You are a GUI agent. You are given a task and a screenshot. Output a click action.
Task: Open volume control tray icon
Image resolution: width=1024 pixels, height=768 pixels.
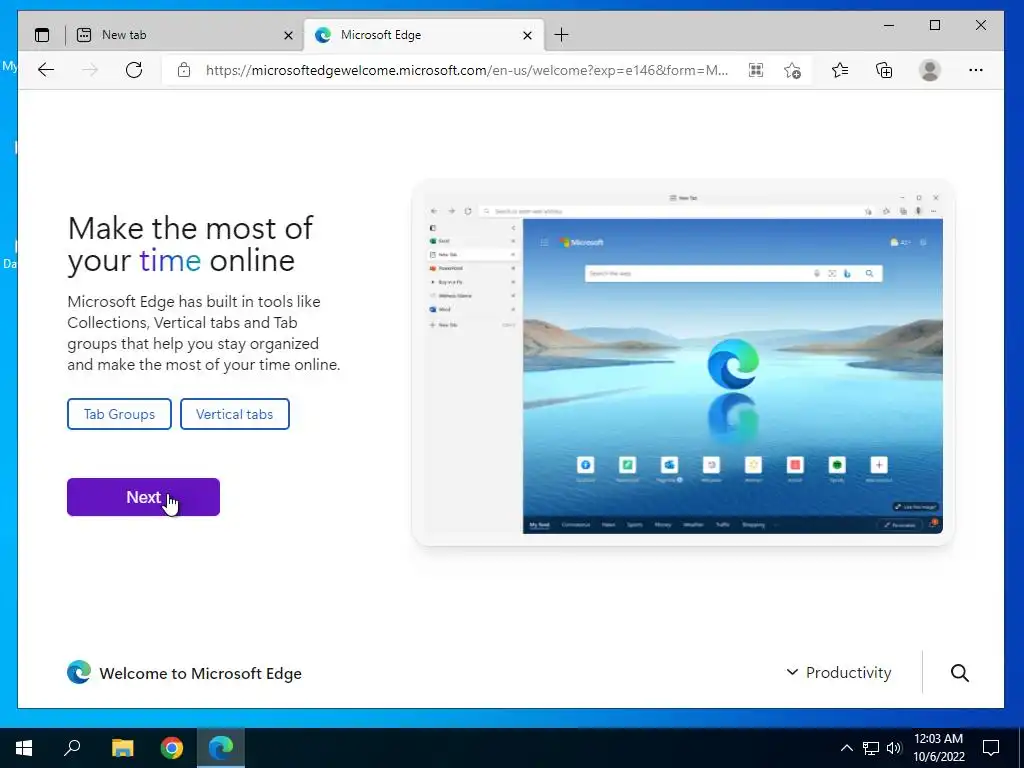(893, 748)
